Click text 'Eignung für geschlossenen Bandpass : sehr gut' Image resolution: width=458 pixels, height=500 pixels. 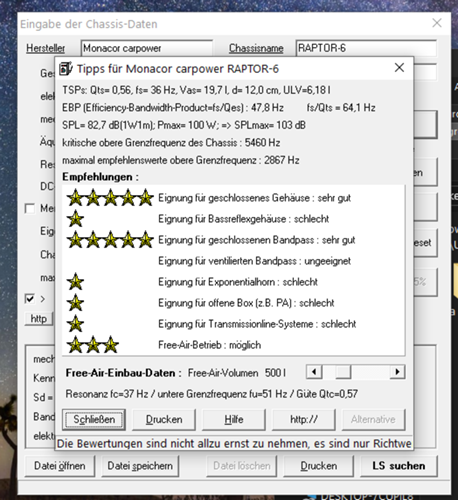(x=257, y=240)
